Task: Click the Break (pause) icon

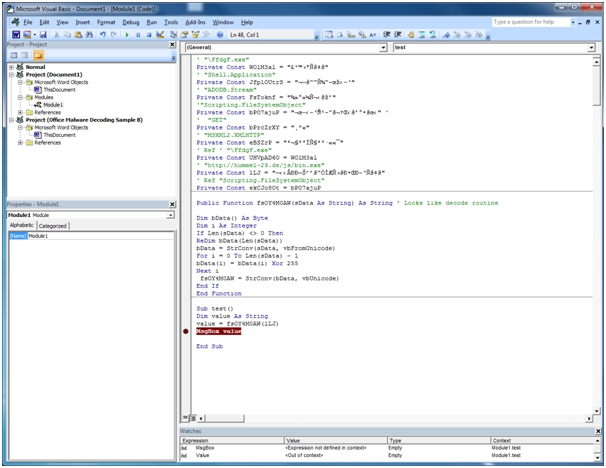Action: click(138, 35)
